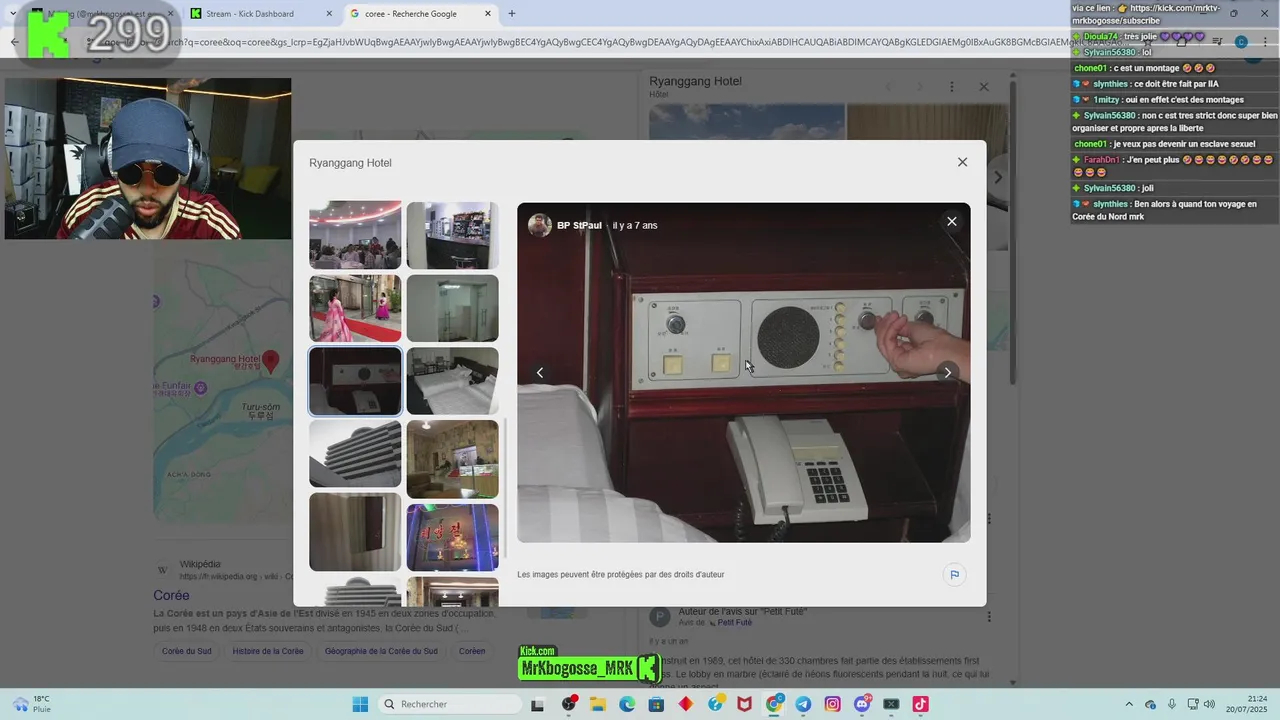Image resolution: width=1280 pixels, height=720 pixels.
Task: Open the Windows Start menu
Action: point(360,704)
